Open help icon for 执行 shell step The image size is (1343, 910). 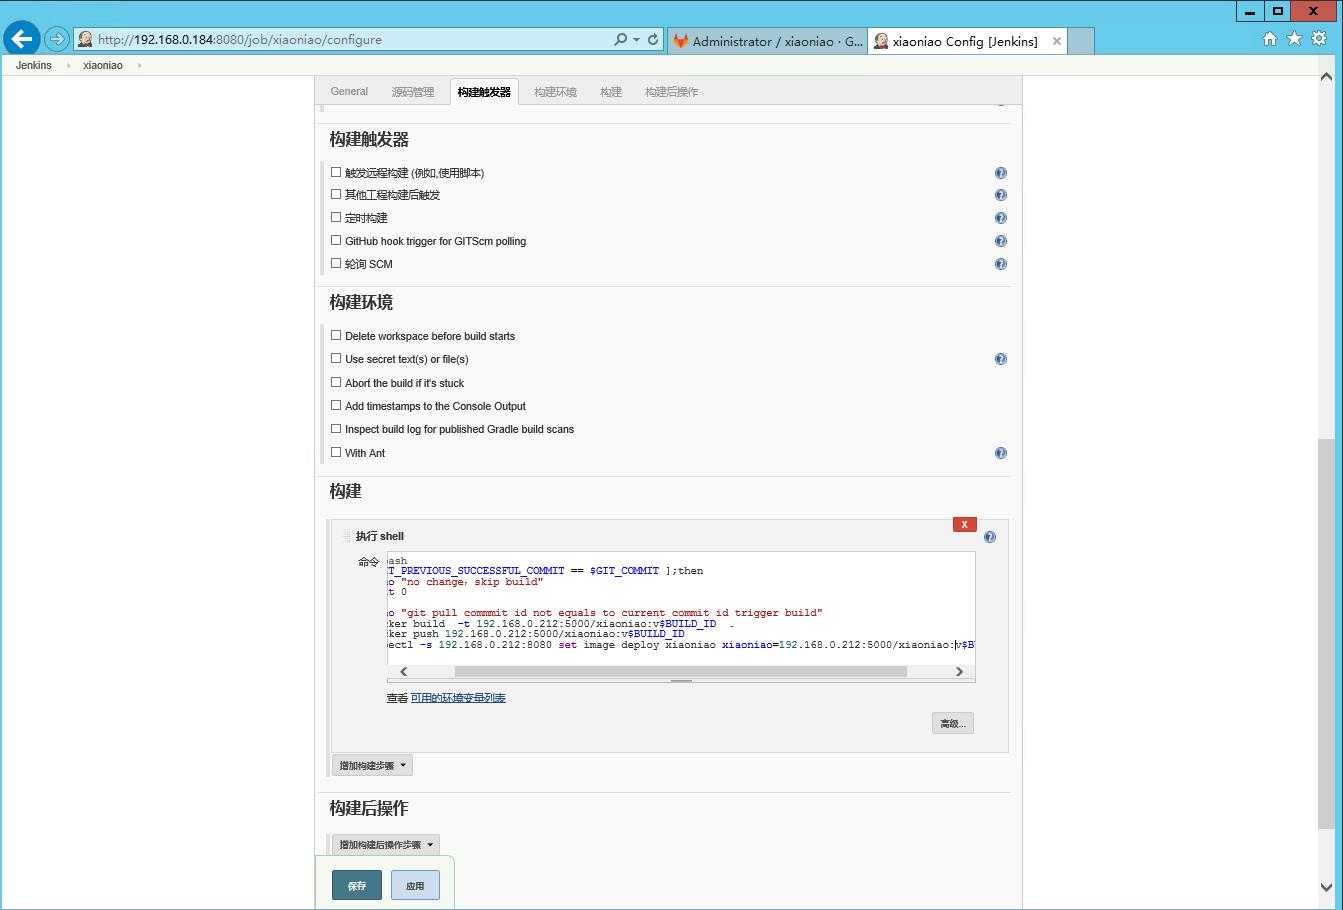(x=989, y=537)
